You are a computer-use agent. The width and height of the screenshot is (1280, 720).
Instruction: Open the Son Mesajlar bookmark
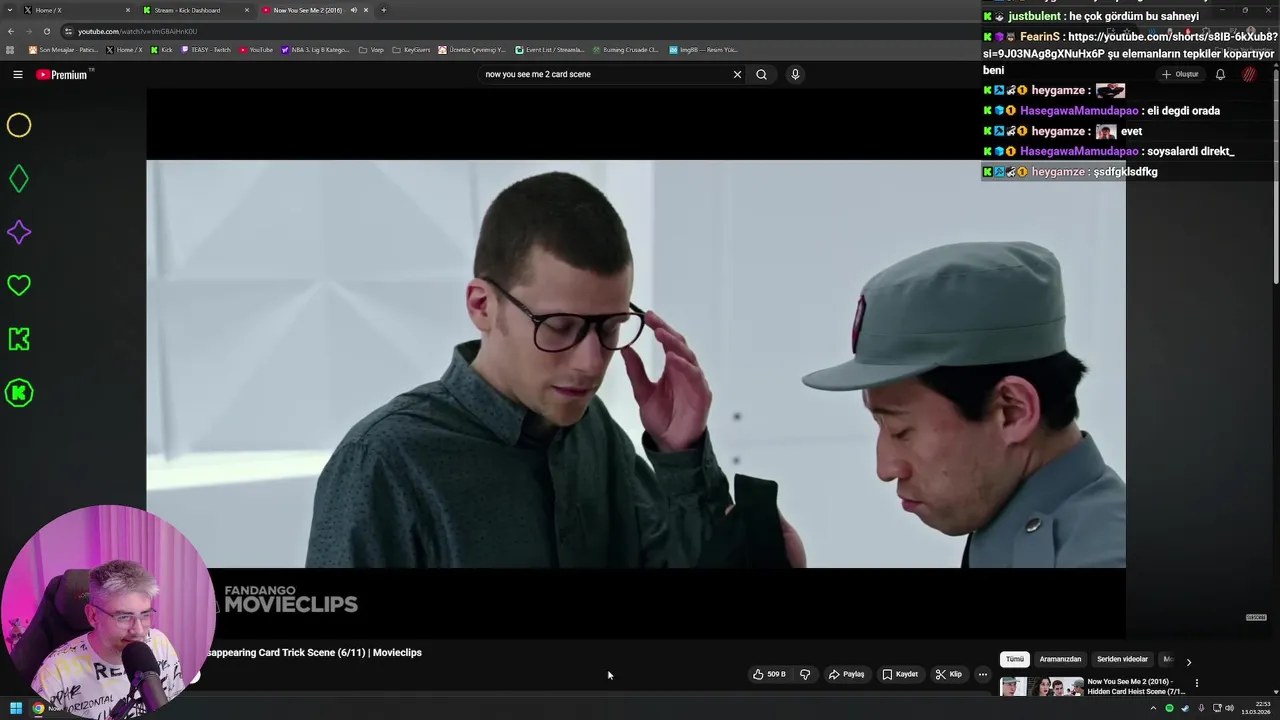click(x=64, y=50)
